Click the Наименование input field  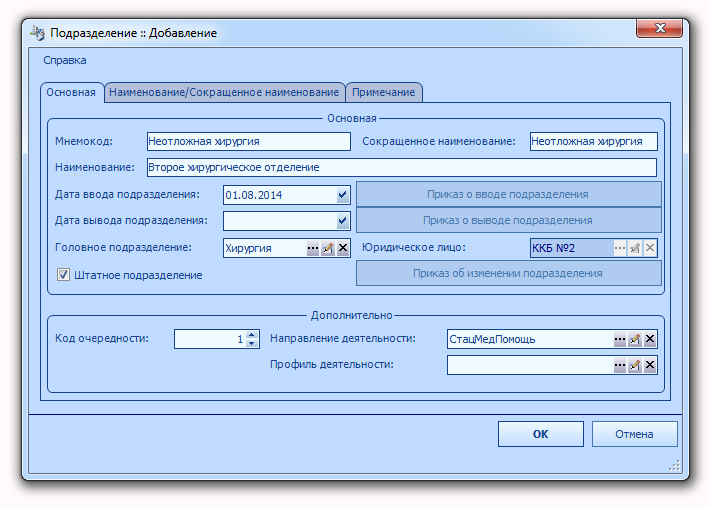point(402,167)
